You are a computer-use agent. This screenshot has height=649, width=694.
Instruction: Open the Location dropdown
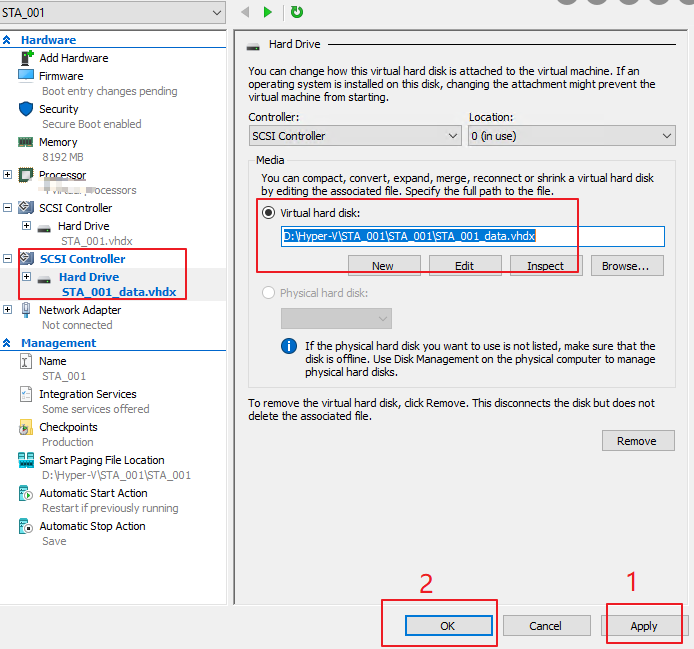point(571,136)
